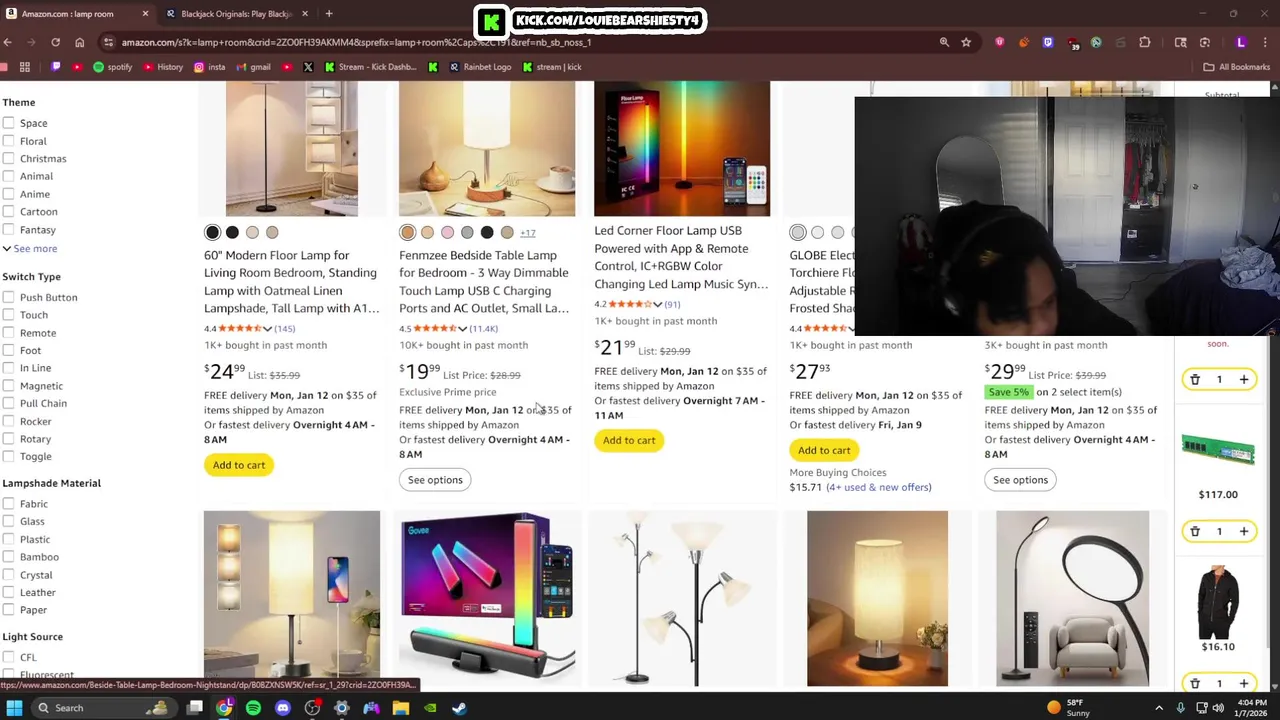Go back to the previous page
Viewport: 1280px width, 720px height.
8,42
